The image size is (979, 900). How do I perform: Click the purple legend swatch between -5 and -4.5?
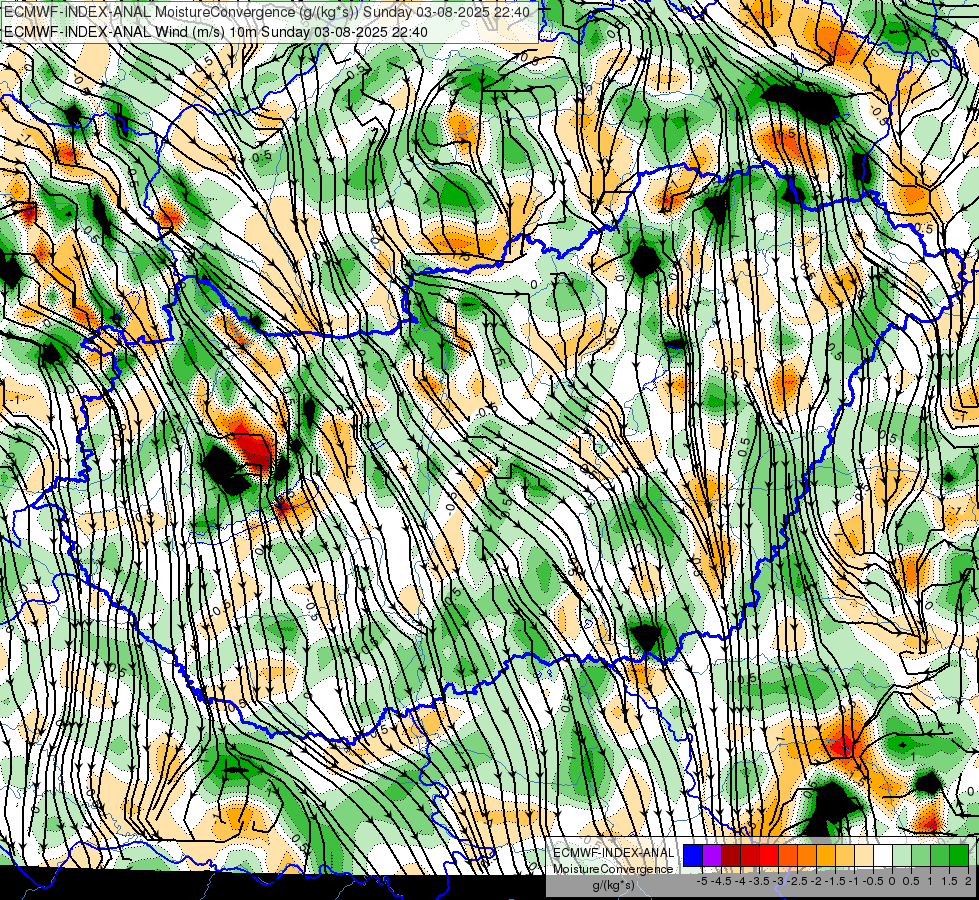[x=712, y=856]
